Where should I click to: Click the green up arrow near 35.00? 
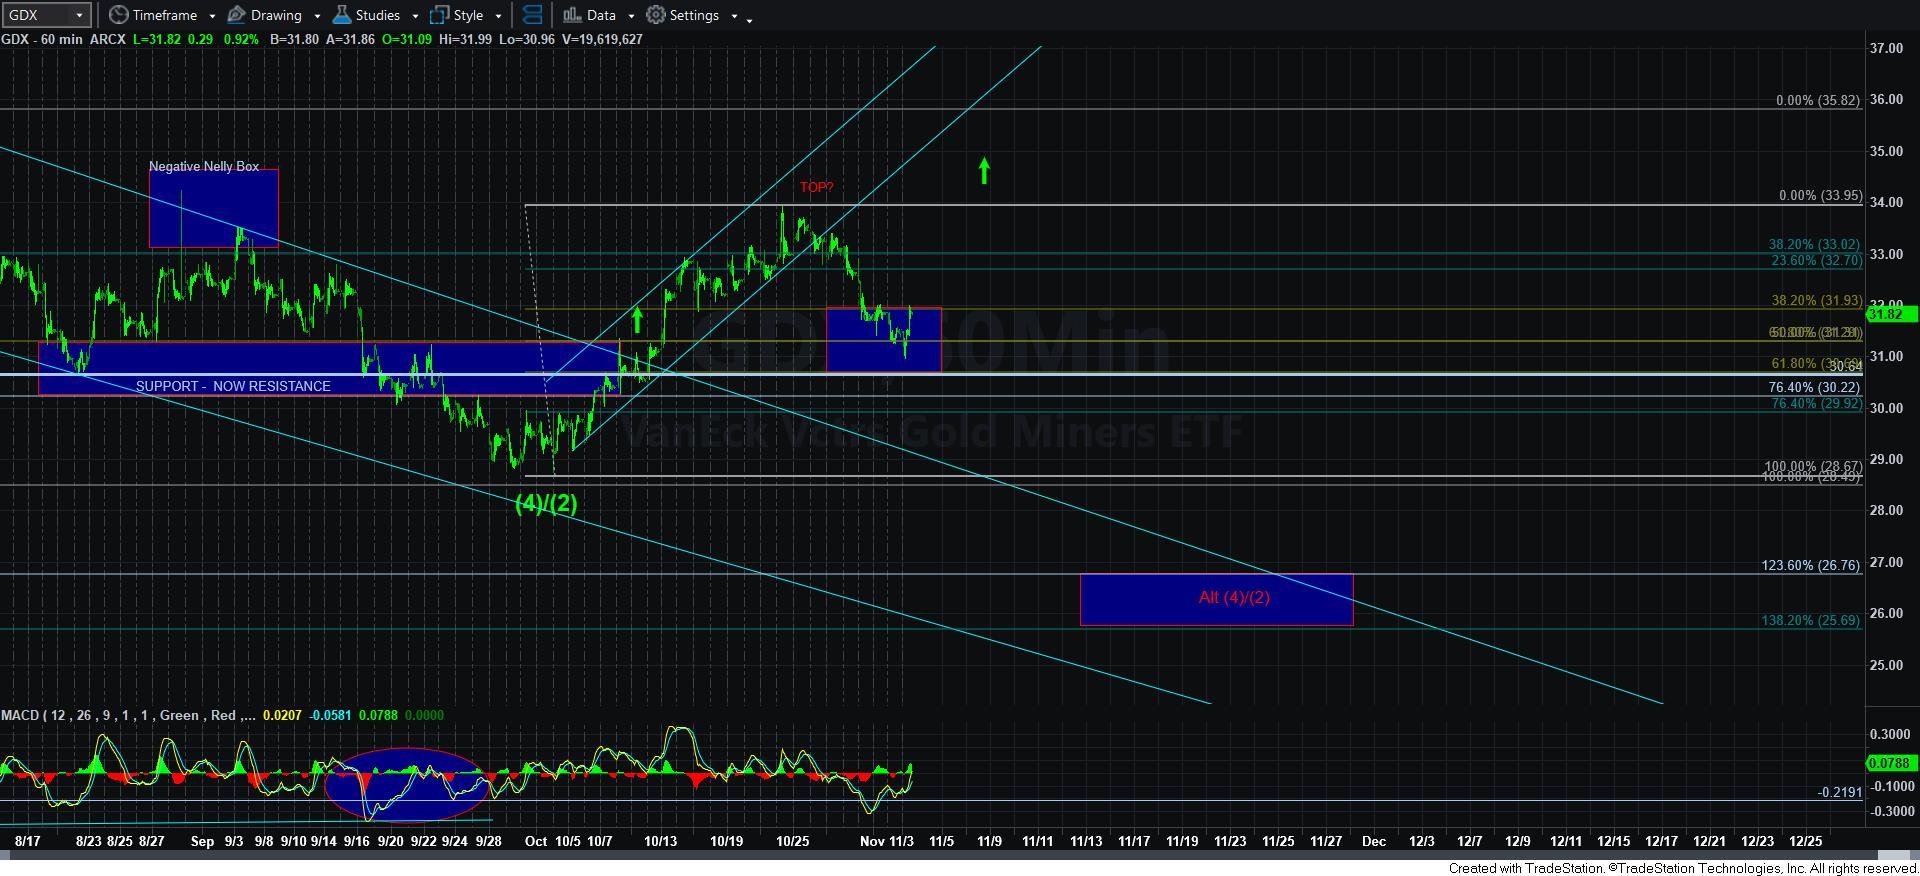click(984, 171)
